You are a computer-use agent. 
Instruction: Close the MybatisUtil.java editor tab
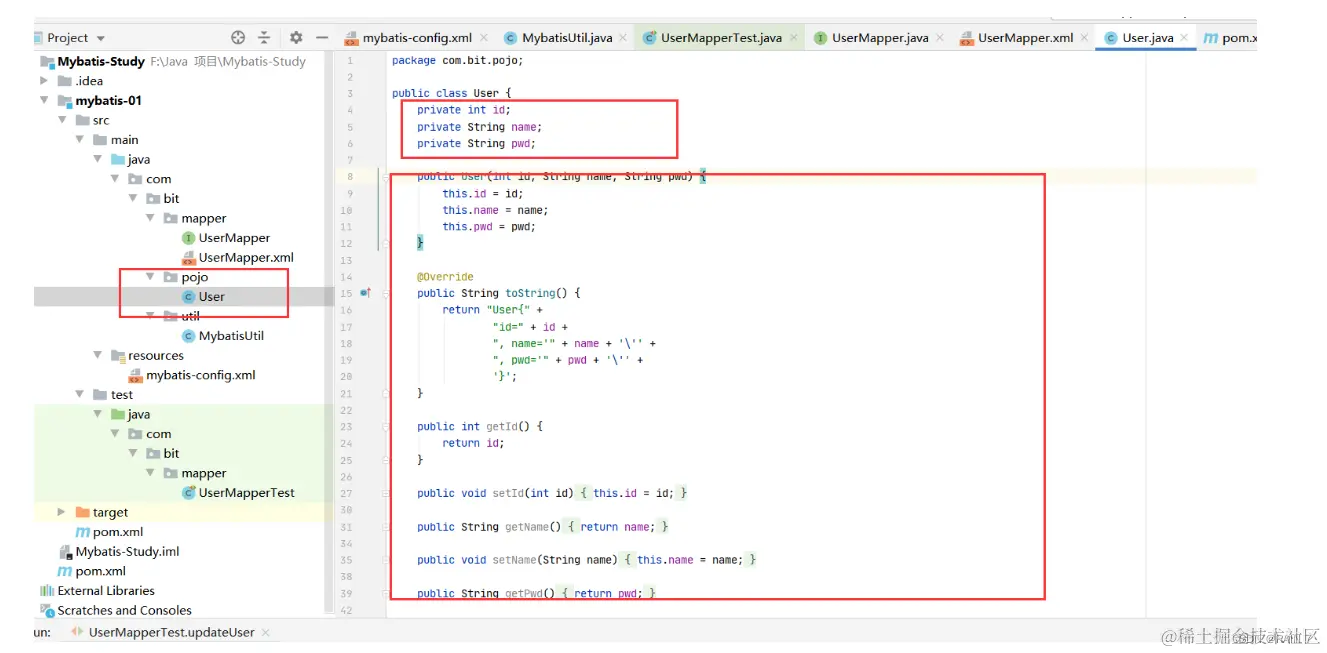tap(624, 37)
